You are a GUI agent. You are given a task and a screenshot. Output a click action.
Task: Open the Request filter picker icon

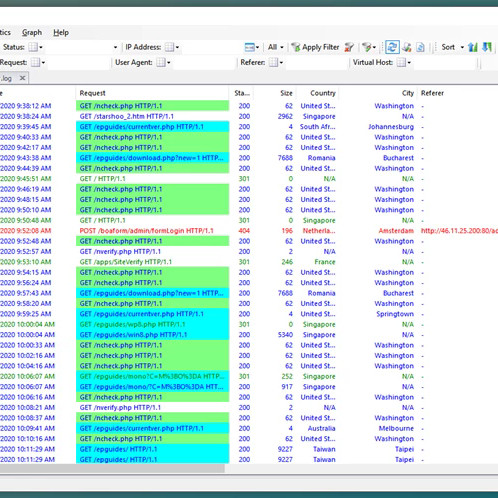point(35,62)
